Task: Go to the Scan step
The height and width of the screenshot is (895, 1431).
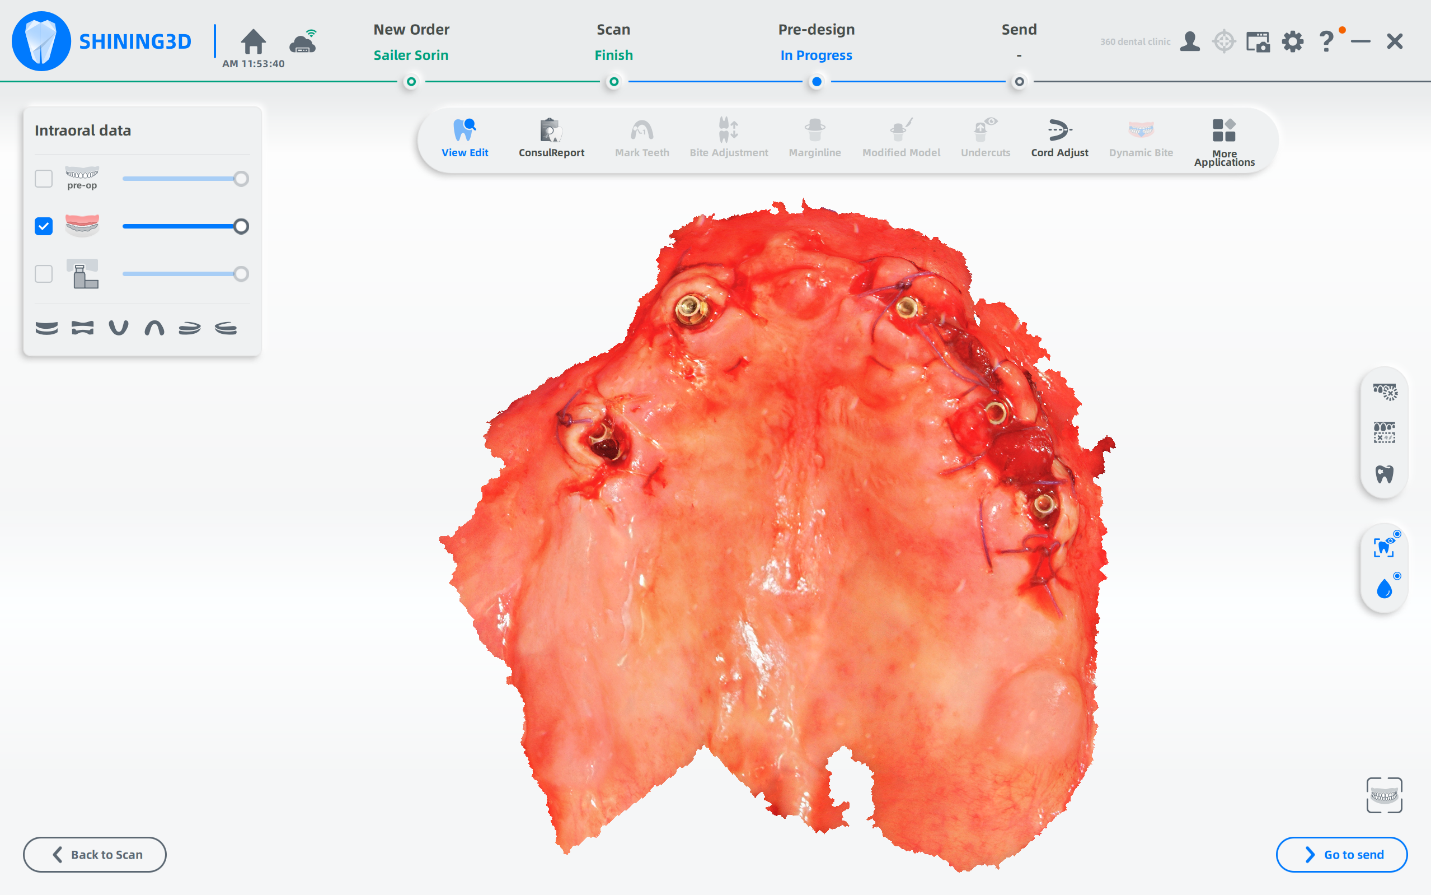Action: coord(613,42)
